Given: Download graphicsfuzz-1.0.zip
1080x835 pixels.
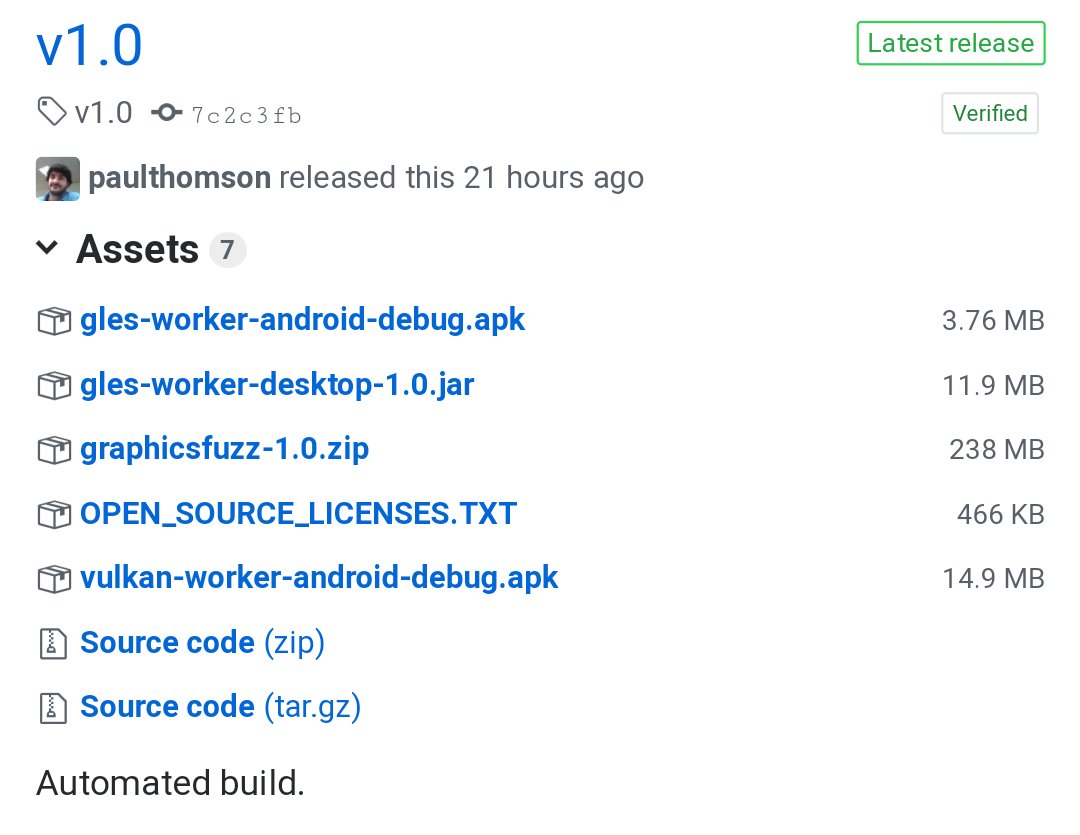Looking at the screenshot, I should point(225,449).
